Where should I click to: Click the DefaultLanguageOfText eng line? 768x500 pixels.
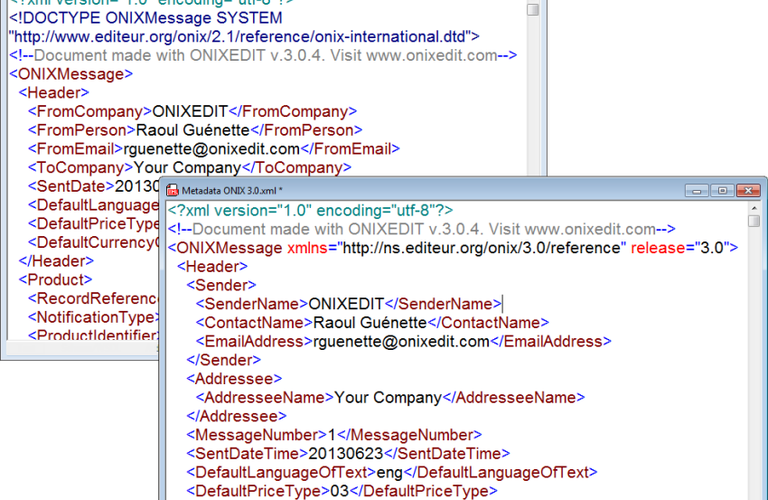(392, 472)
